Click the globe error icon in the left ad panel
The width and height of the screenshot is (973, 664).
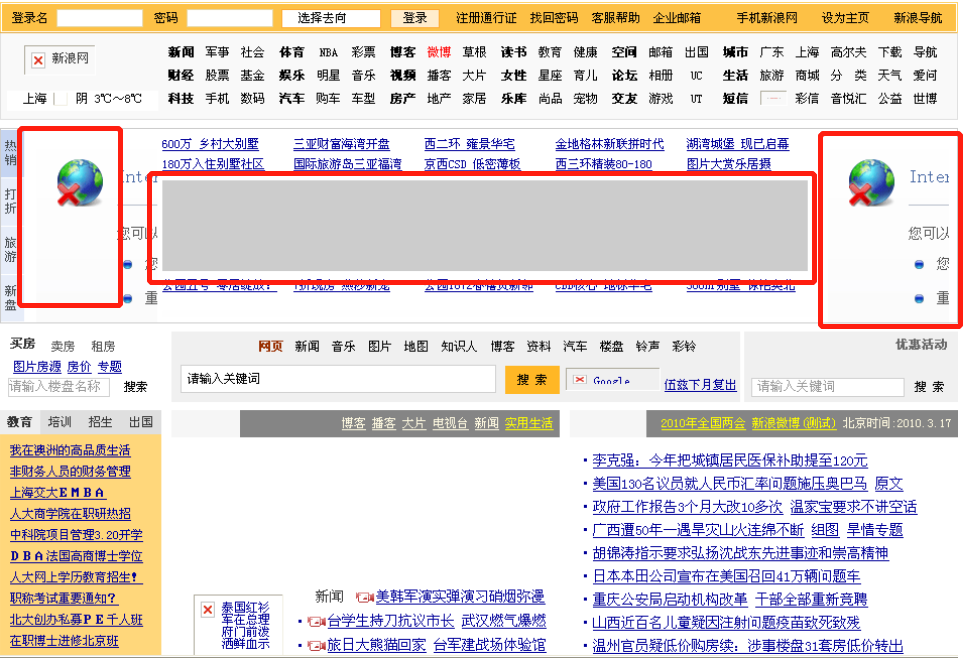point(79,182)
